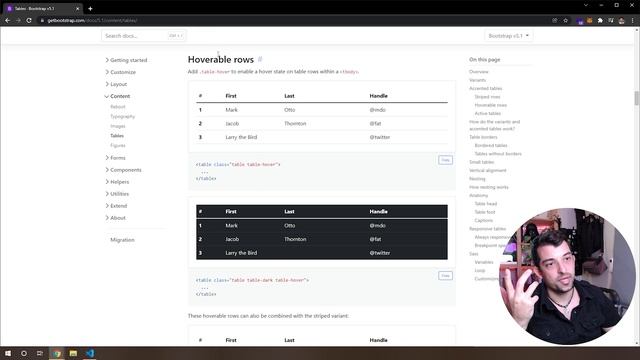Viewport: 640px width, 360px height.
Task: Jump to Bordered tables section
Action: point(491,145)
